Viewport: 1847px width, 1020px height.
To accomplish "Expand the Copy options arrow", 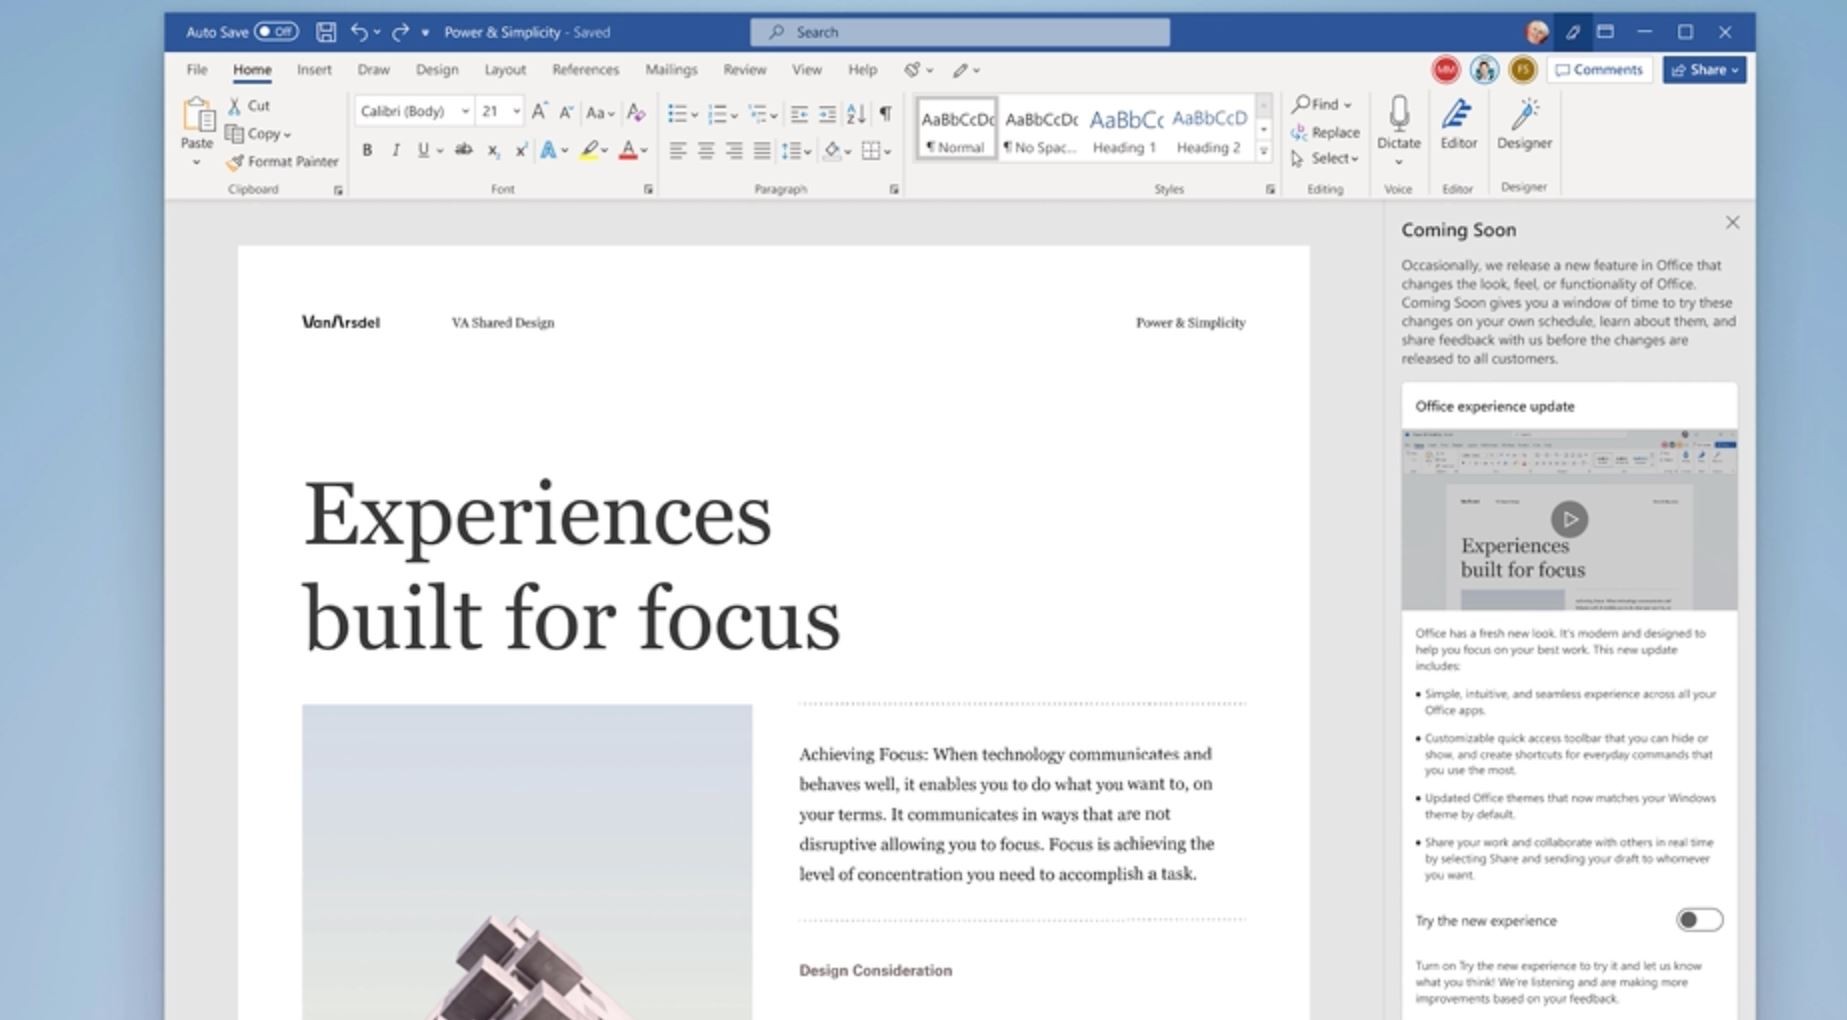I will [x=287, y=134].
